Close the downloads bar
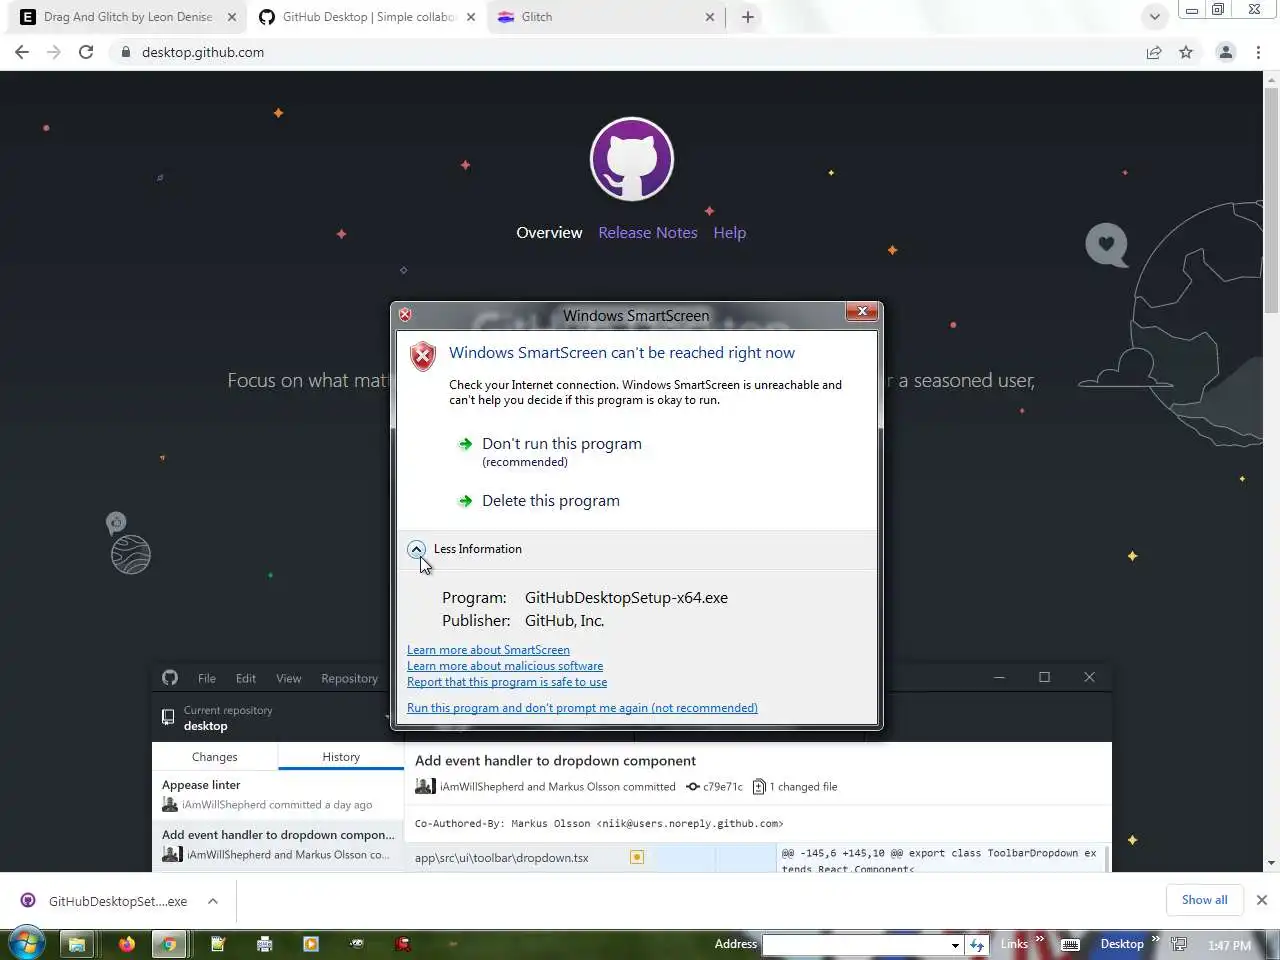Screen dimensions: 1280x960 [1262, 900]
